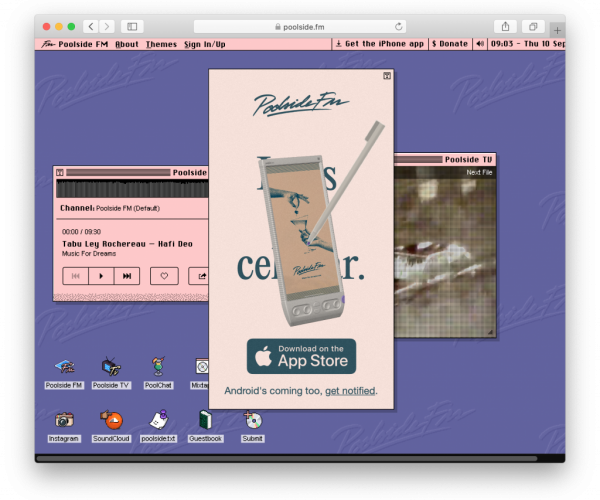Go back with Safari back arrow
This screenshot has height=500, width=600.
point(91,26)
